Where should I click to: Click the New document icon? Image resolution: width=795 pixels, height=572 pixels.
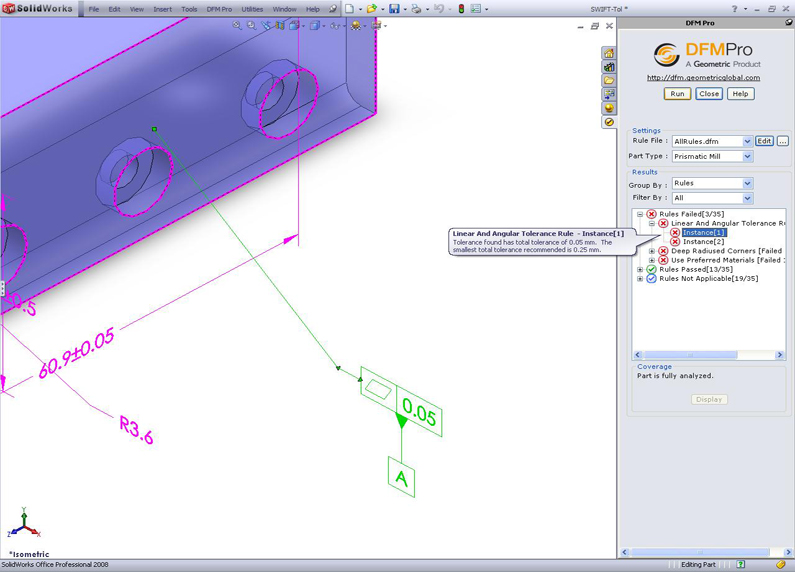[349, 9]
